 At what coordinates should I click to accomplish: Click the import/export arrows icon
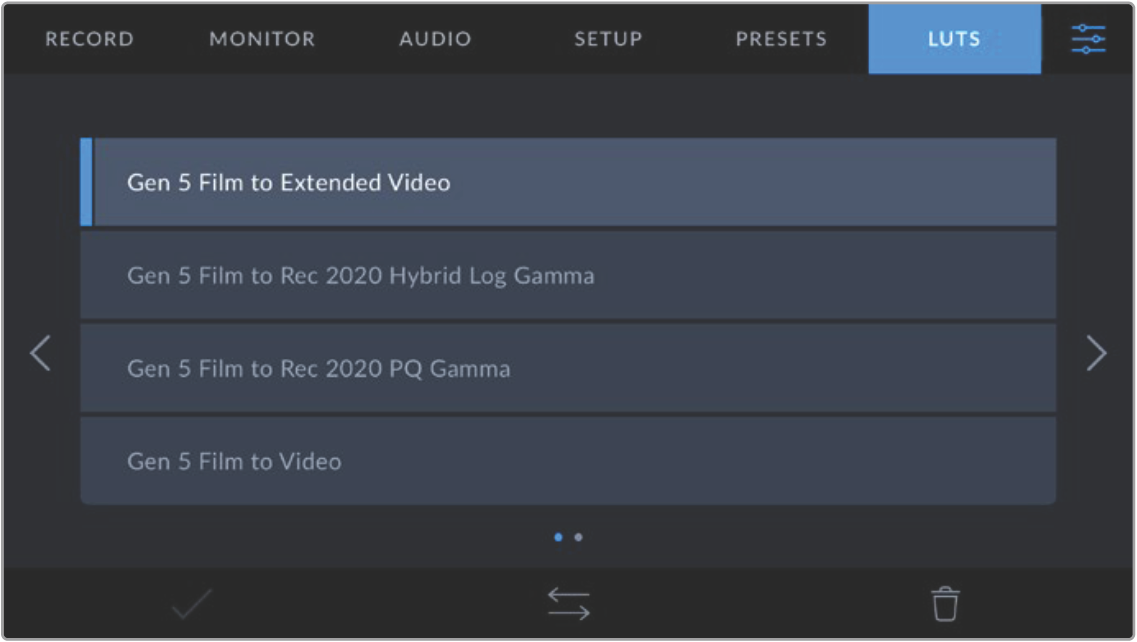point(568,604)
